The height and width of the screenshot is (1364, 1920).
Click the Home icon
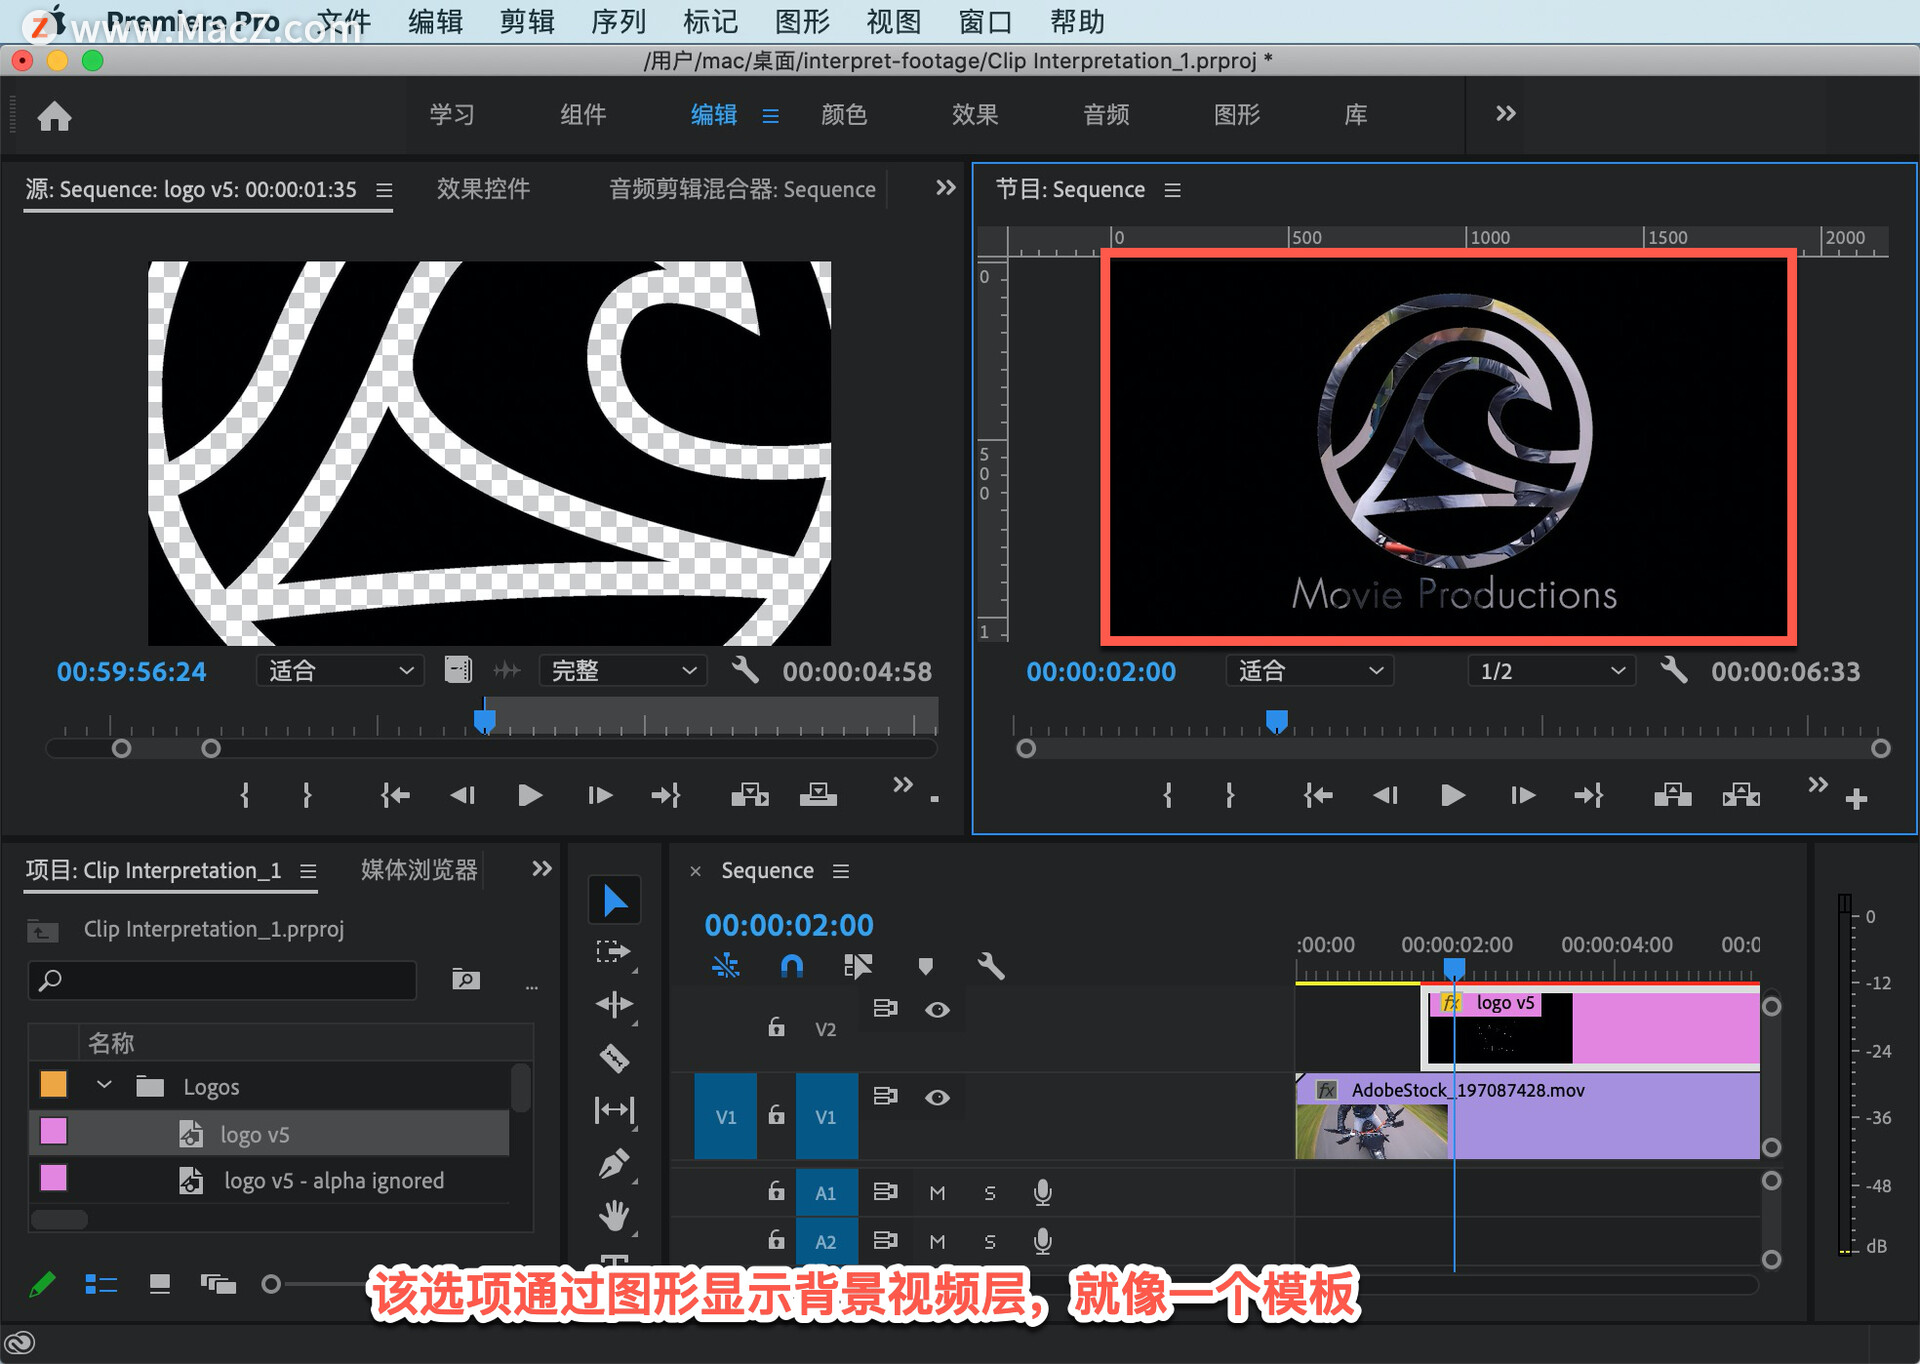click(55, 116)
